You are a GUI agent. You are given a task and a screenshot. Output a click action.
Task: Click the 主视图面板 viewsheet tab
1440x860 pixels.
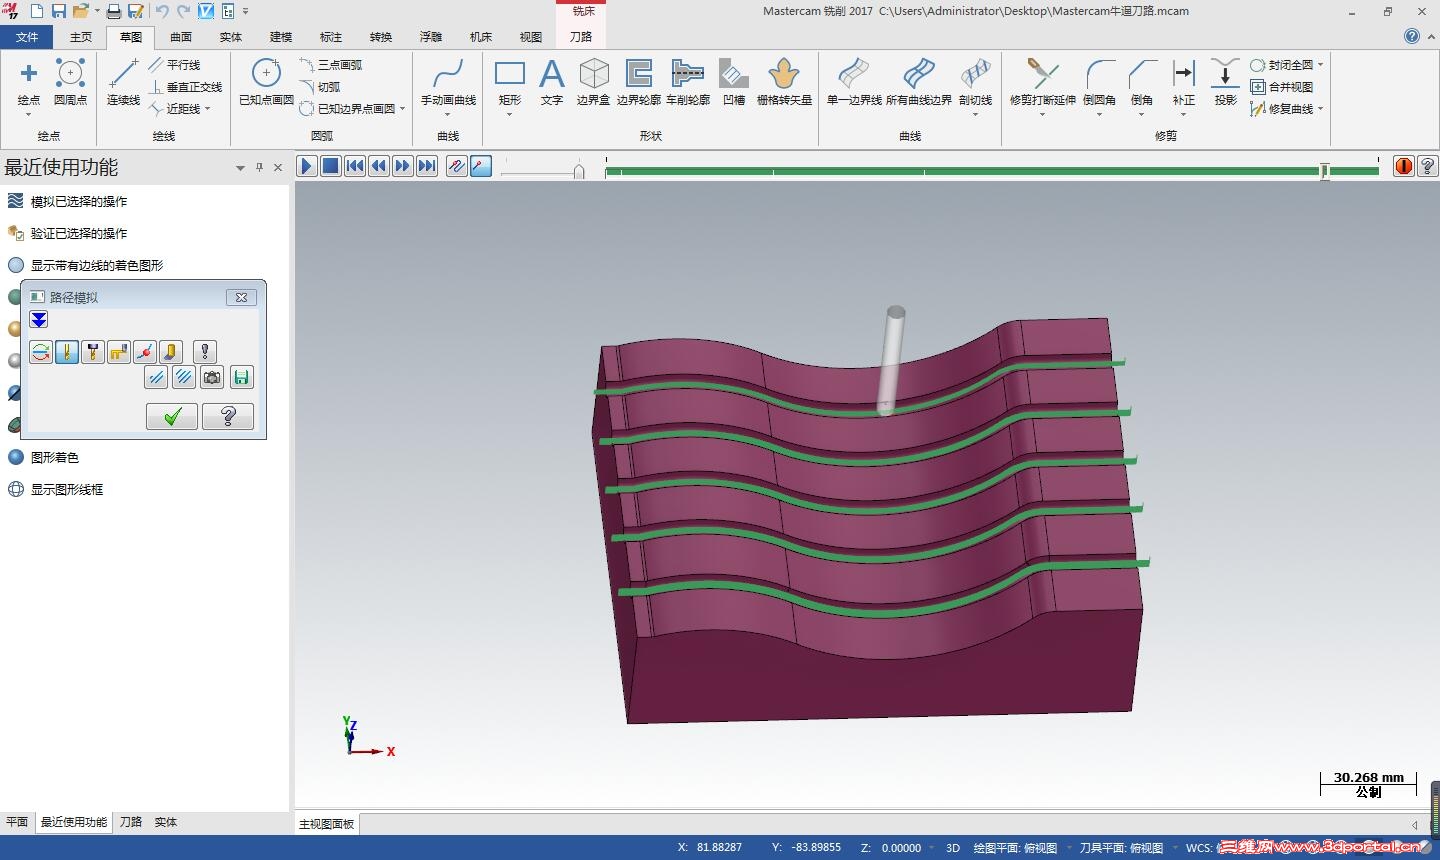tap(327, 824)
